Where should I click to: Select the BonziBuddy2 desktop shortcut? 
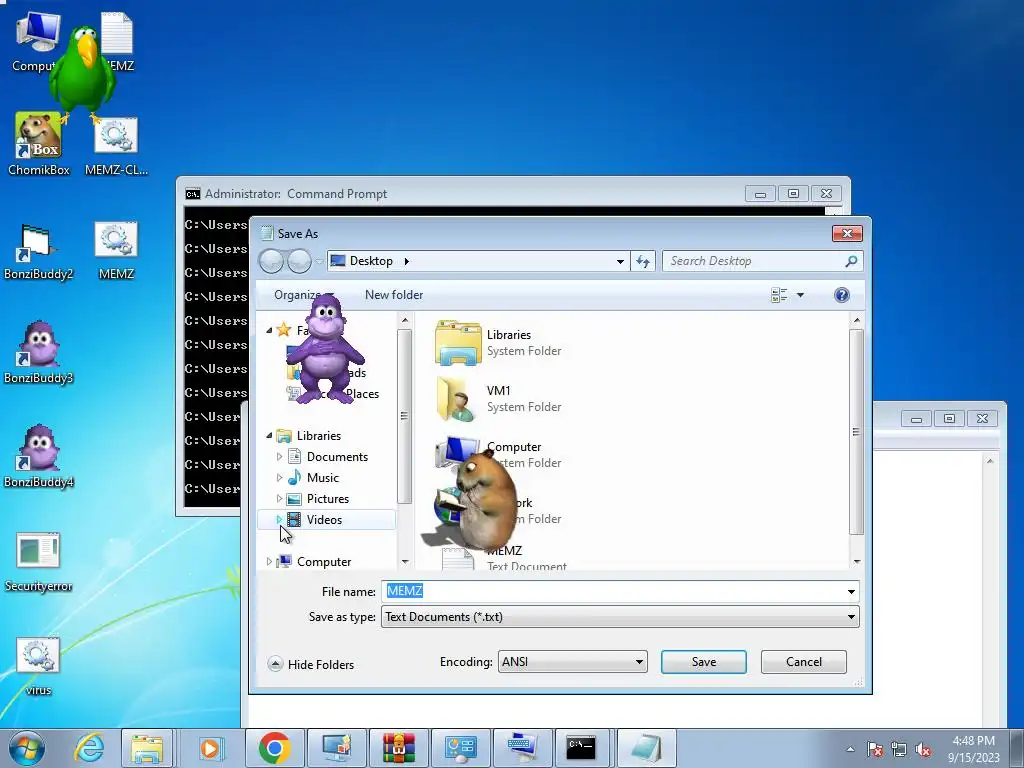click(39, 251)
